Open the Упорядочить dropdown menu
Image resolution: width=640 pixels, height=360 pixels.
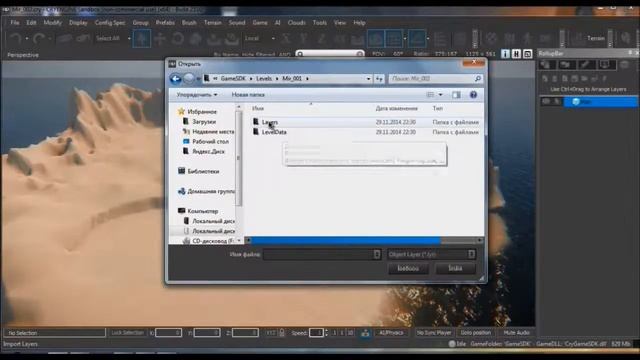[197, 95]
